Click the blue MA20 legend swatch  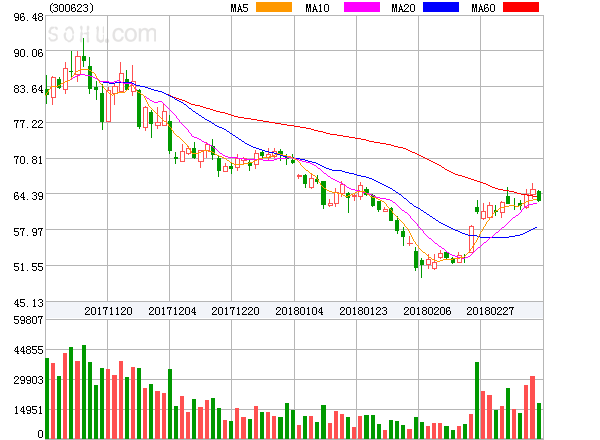coord(441,7)
